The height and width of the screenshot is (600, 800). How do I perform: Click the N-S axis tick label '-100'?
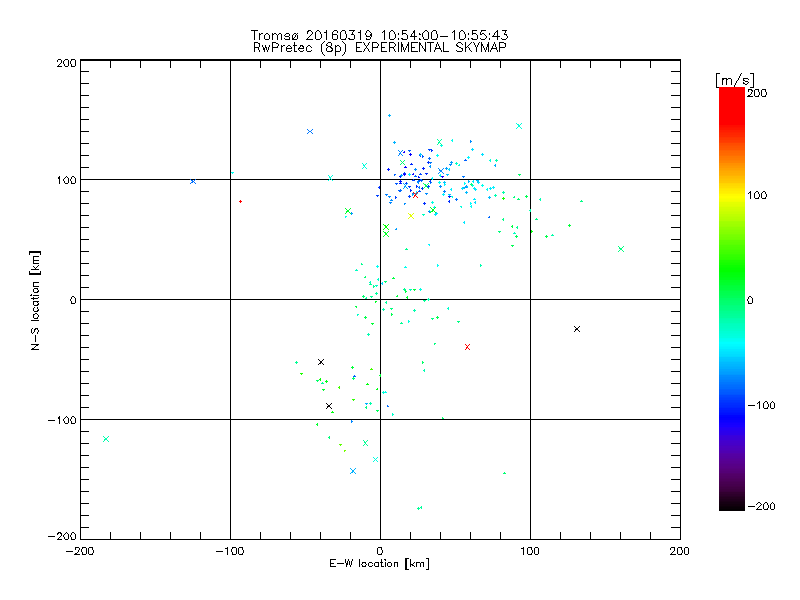coord(62,420)
